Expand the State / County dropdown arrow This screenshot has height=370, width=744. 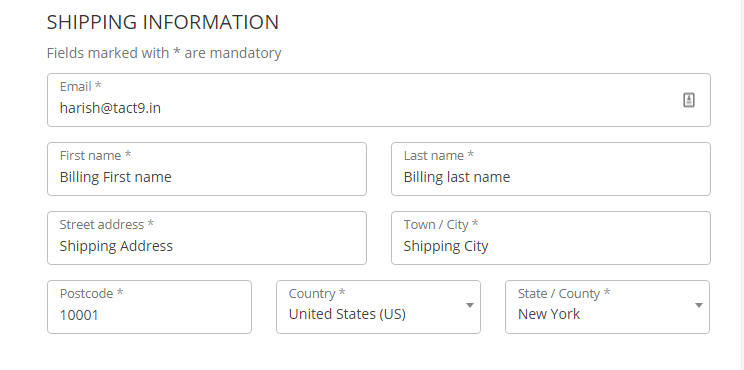699,305
